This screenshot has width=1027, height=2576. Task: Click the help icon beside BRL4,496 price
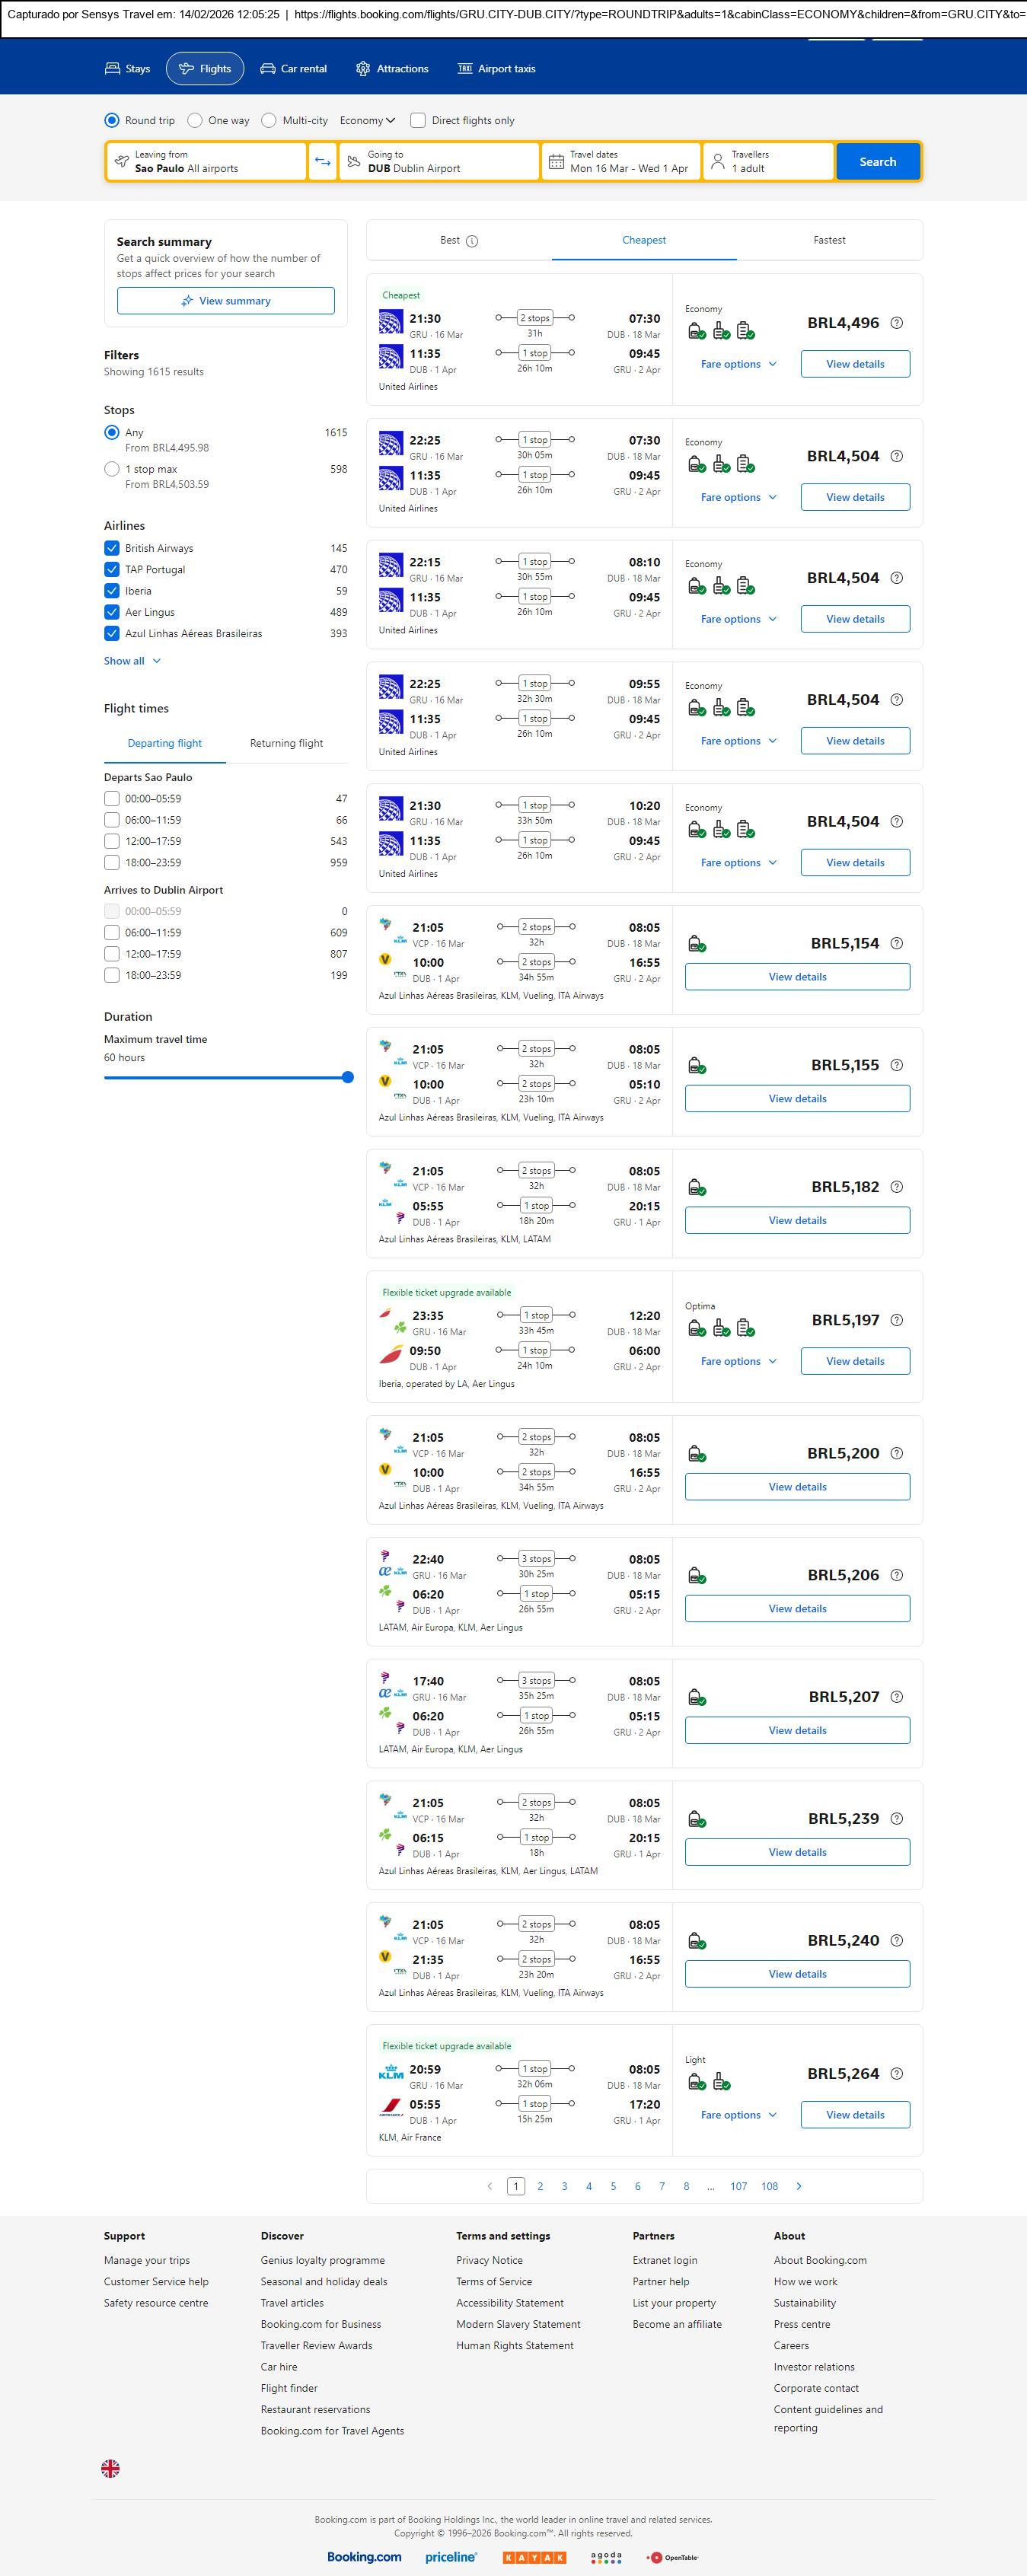tap(896, 323)
